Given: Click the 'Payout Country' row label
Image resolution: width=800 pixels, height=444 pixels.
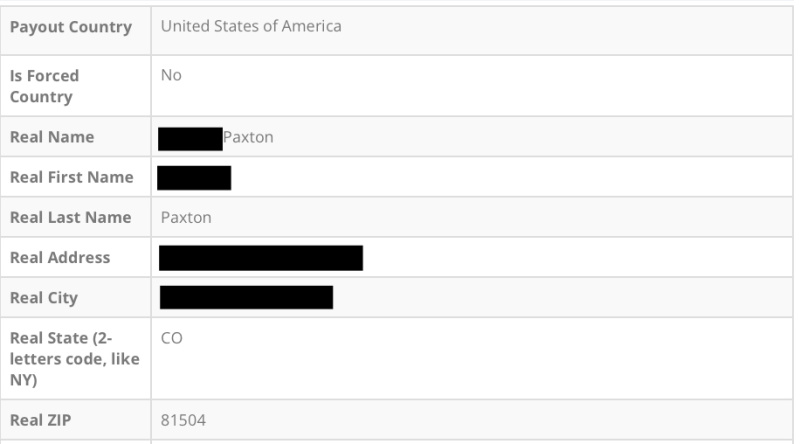Looking at the screenshot, I should 70,27.
